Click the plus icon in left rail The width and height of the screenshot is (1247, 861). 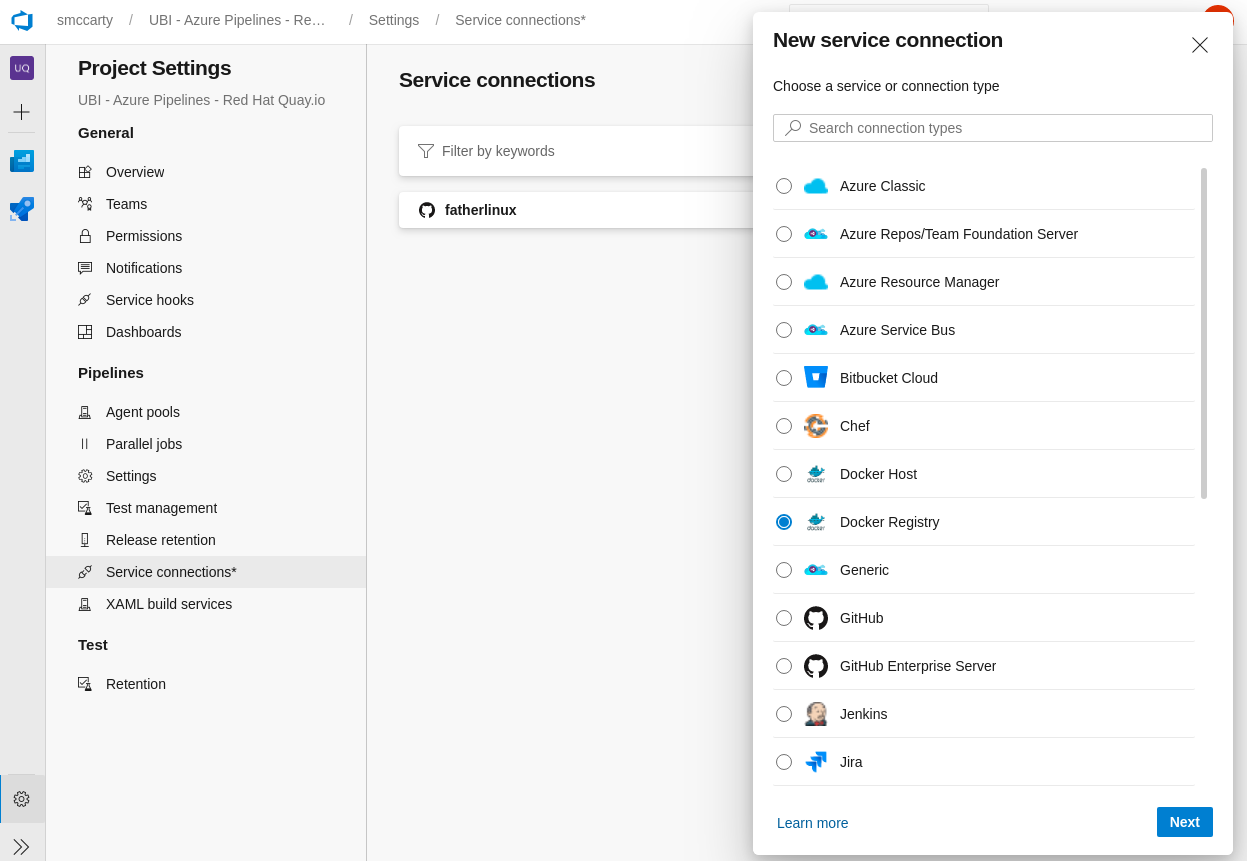click(x=21, y=112)
